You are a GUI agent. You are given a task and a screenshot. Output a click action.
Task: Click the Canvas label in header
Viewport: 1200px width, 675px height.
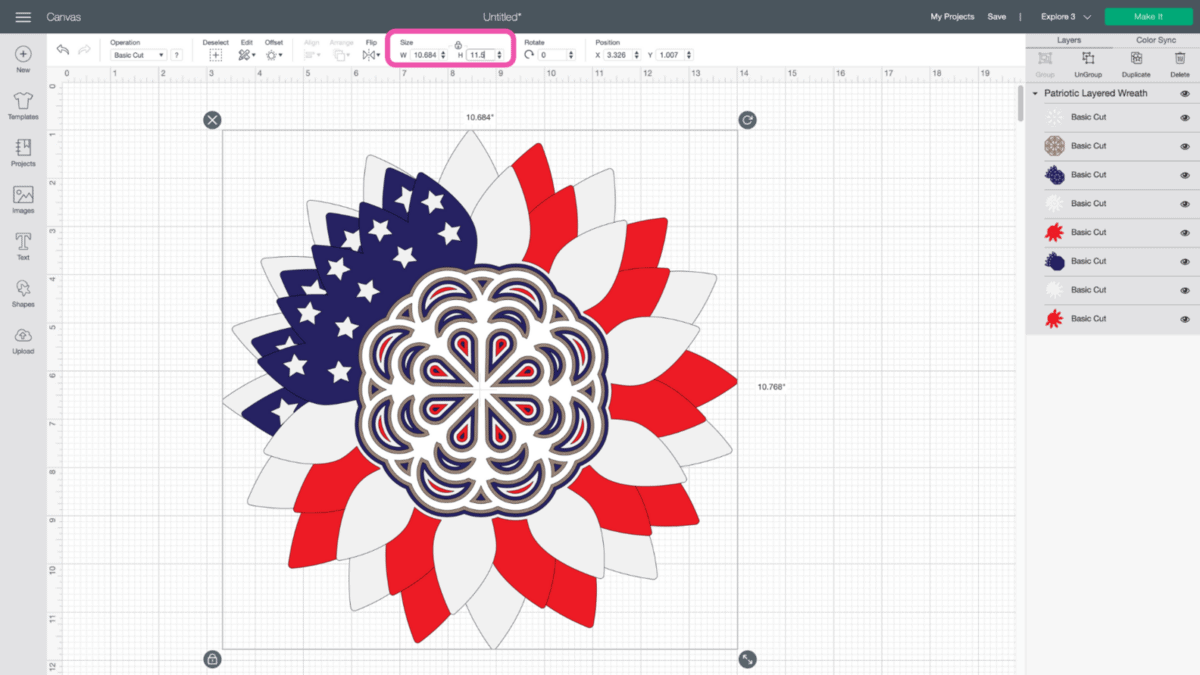(64, 17)
